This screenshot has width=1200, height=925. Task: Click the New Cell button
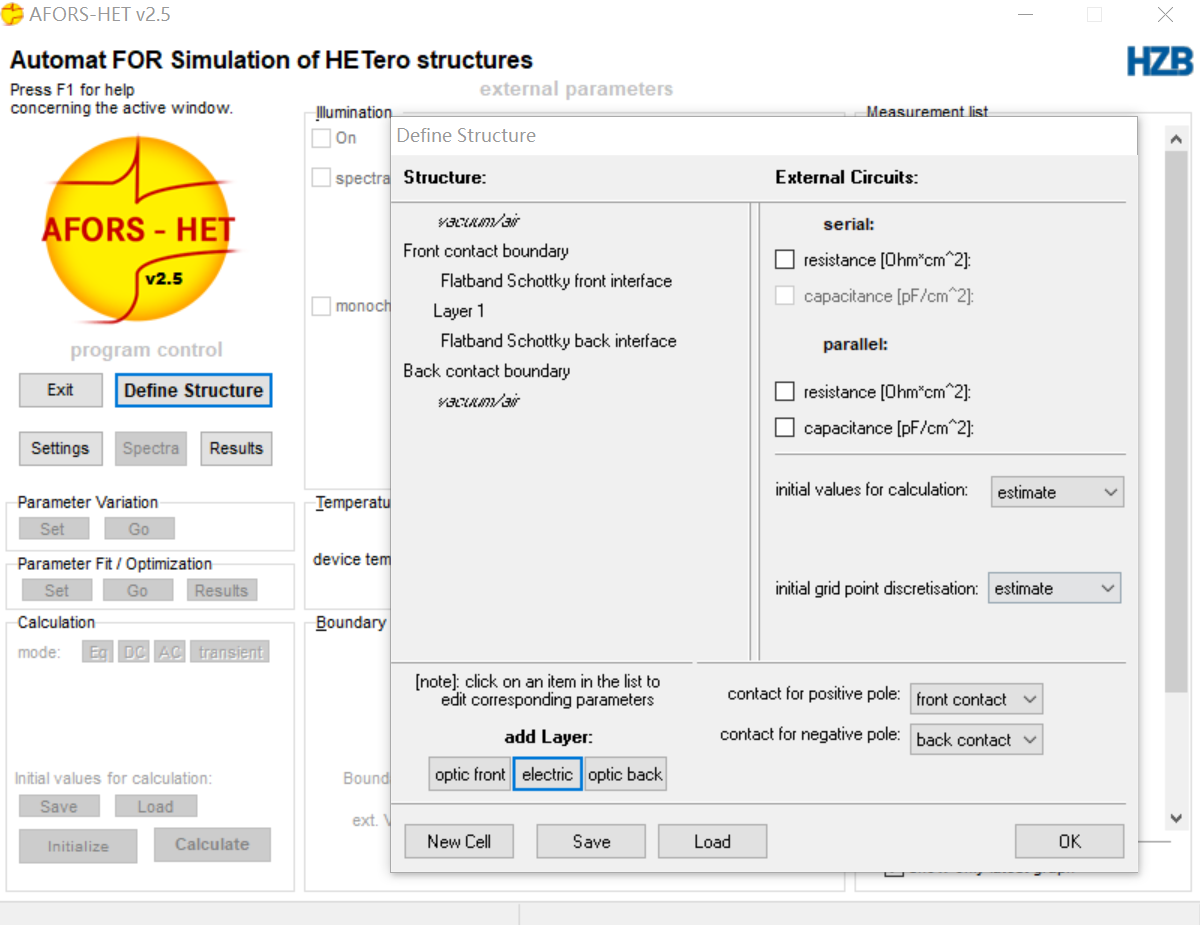[x=459, y=841]
